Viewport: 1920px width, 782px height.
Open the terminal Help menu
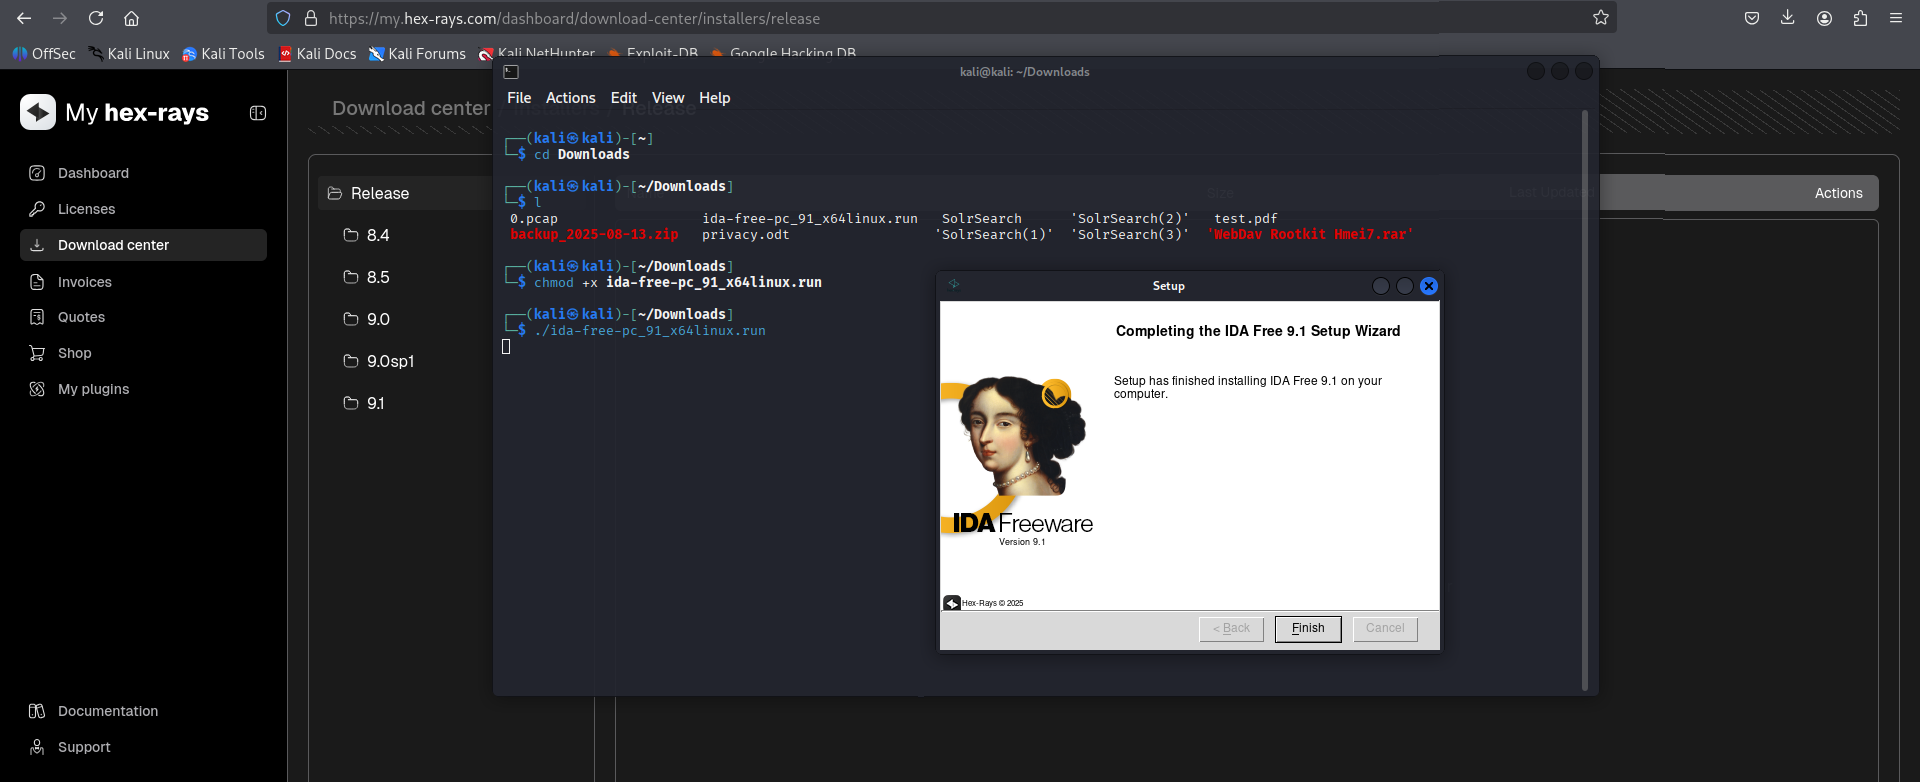click(x=714, y=98)
